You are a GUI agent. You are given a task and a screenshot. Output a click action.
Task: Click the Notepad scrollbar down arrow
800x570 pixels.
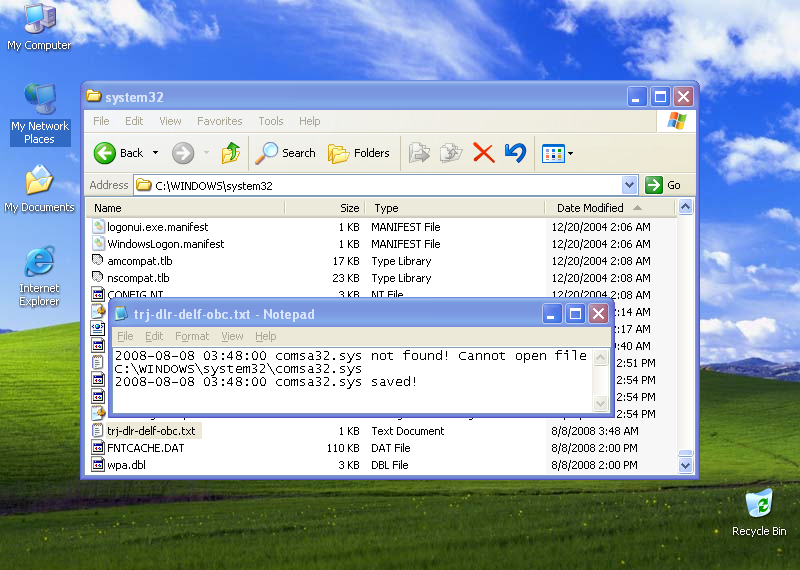point(601,404)
